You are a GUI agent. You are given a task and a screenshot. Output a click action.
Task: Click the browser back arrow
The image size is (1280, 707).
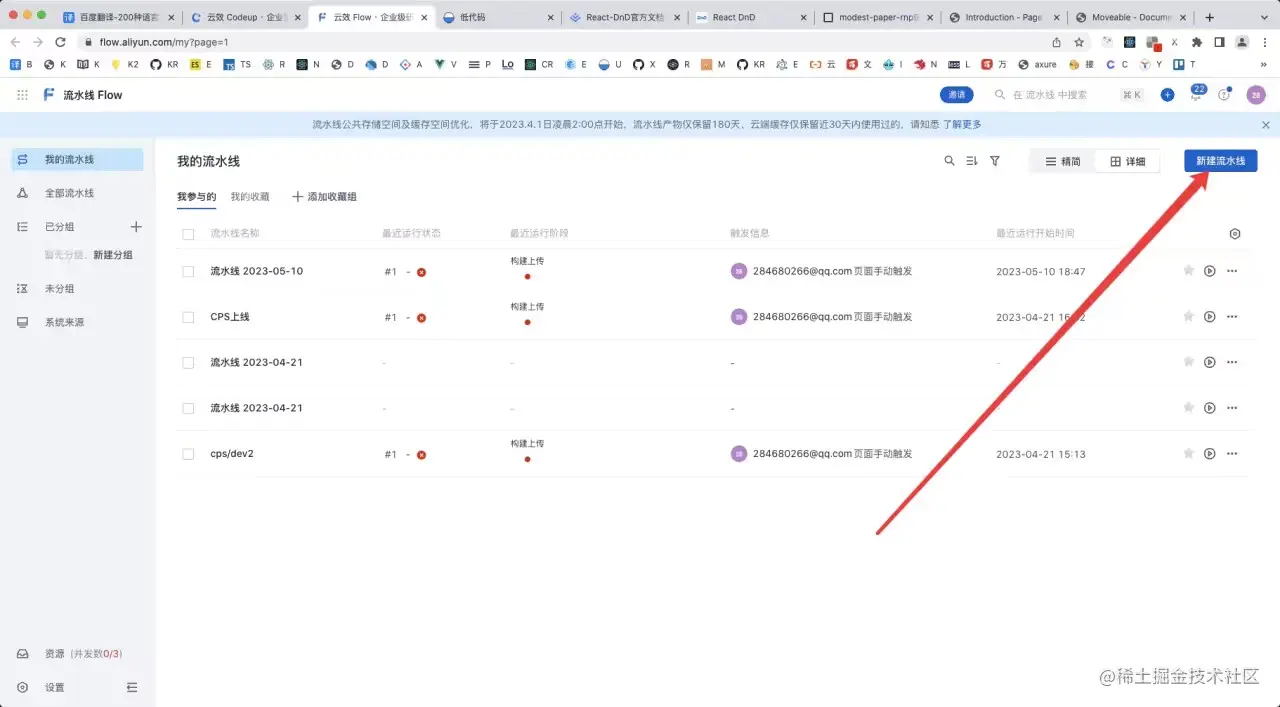[x=15, y=42]
